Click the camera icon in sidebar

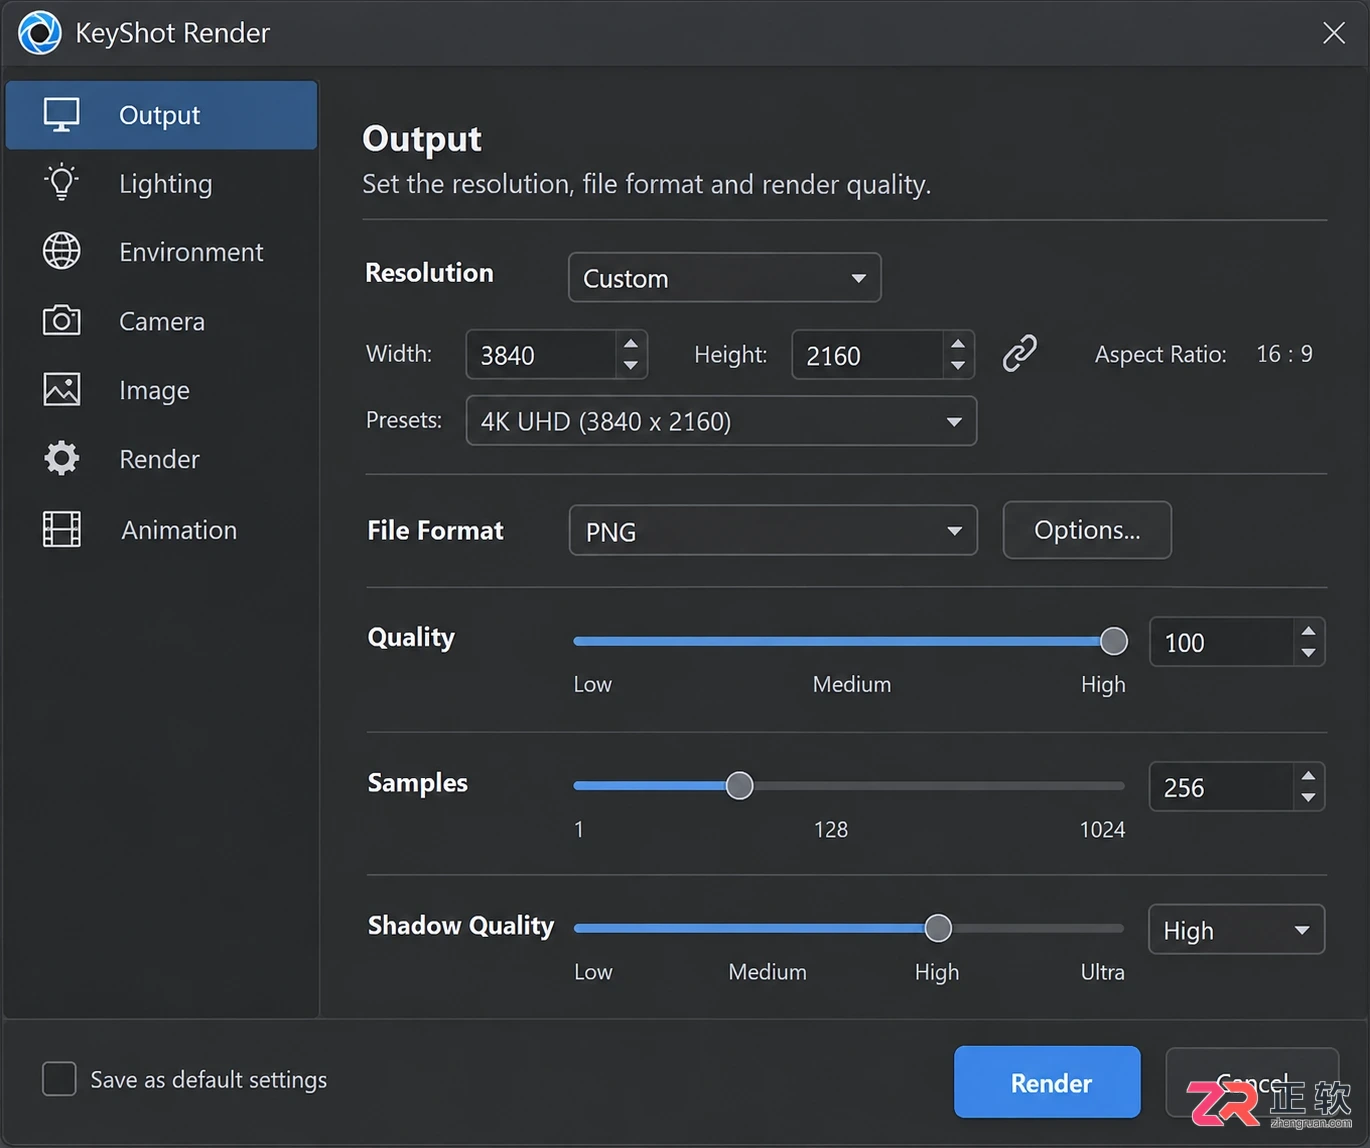tap(61, 320)
